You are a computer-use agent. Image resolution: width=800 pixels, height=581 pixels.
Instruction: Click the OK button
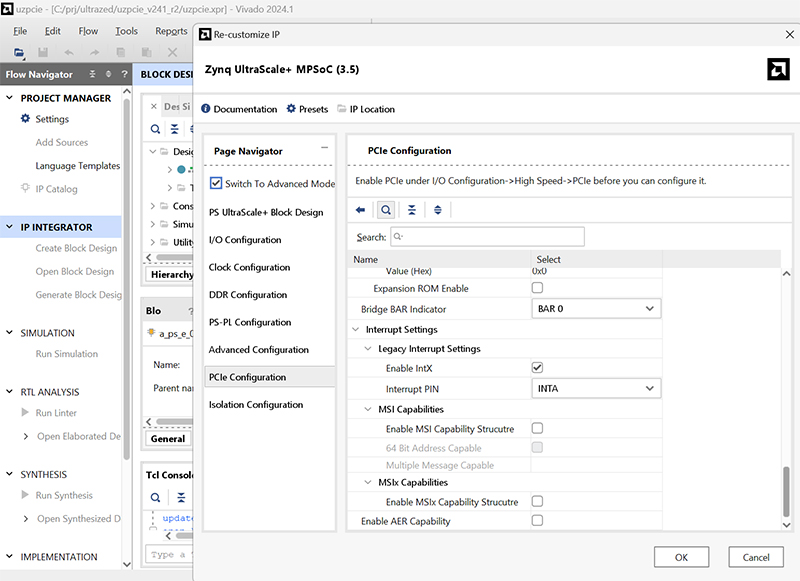[681, 557]
